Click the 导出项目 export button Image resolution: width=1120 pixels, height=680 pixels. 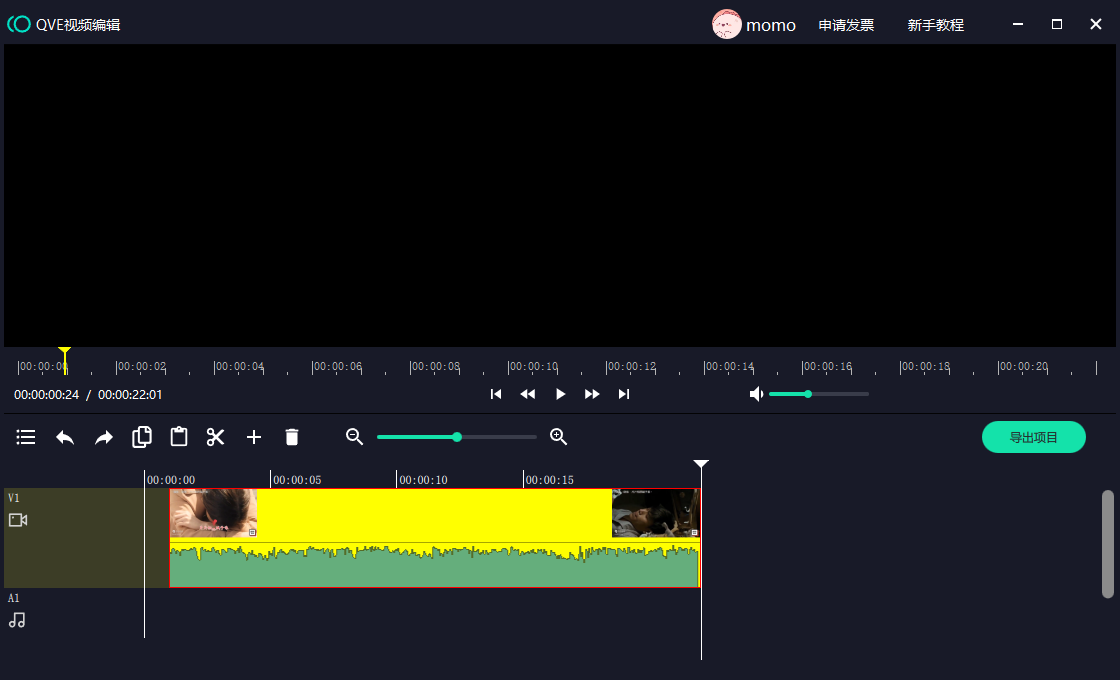[1033, 437]
